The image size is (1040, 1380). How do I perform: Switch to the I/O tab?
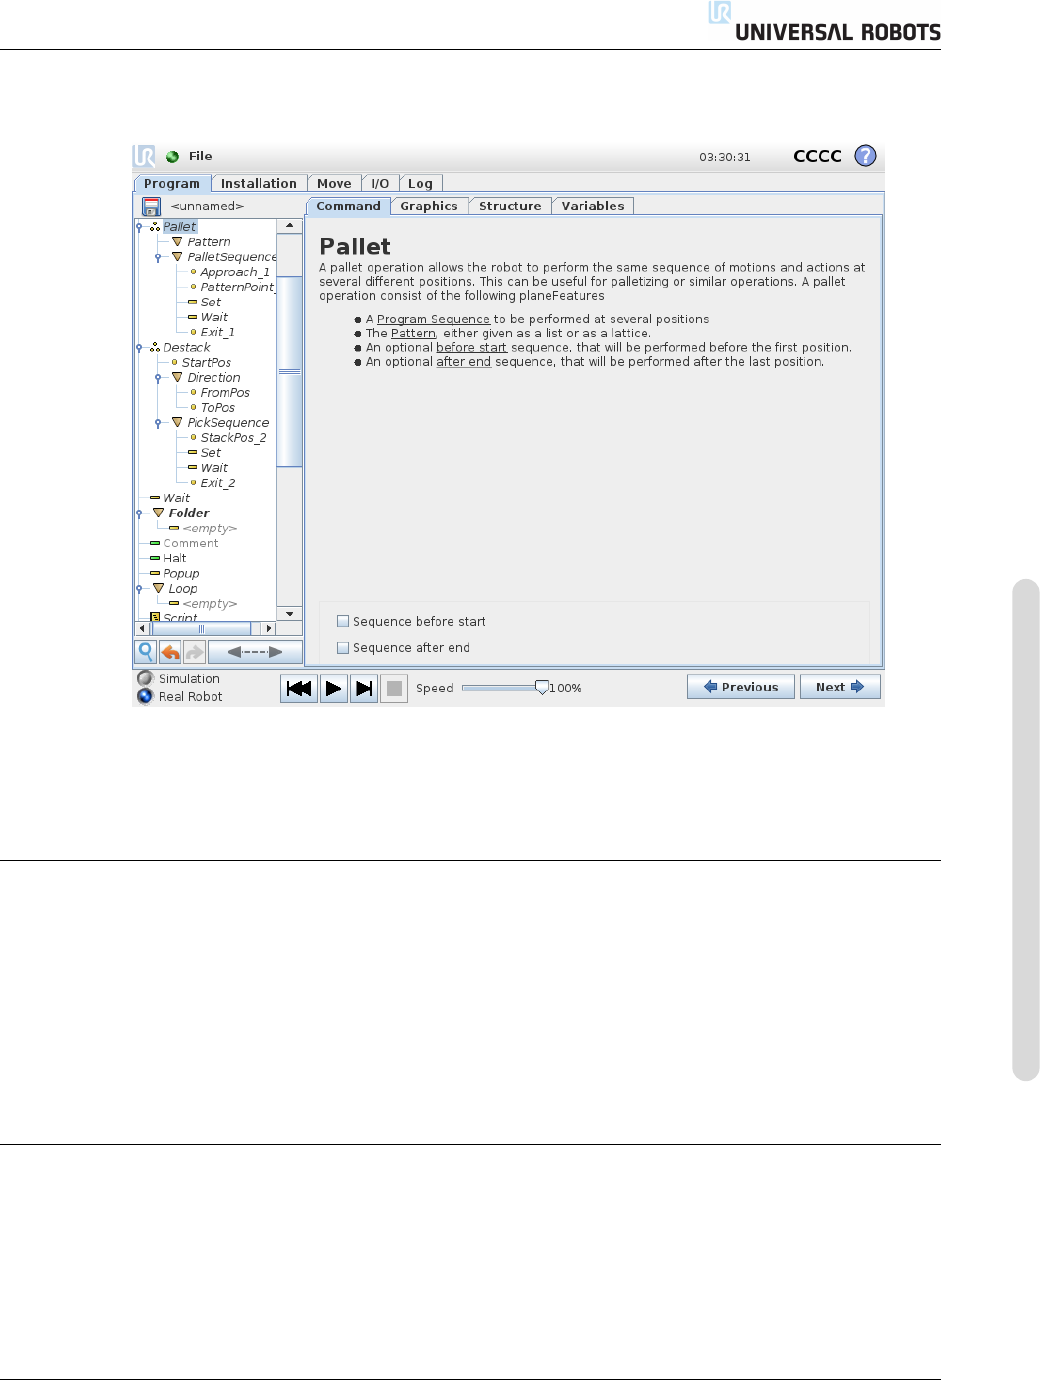click(380, 183)
